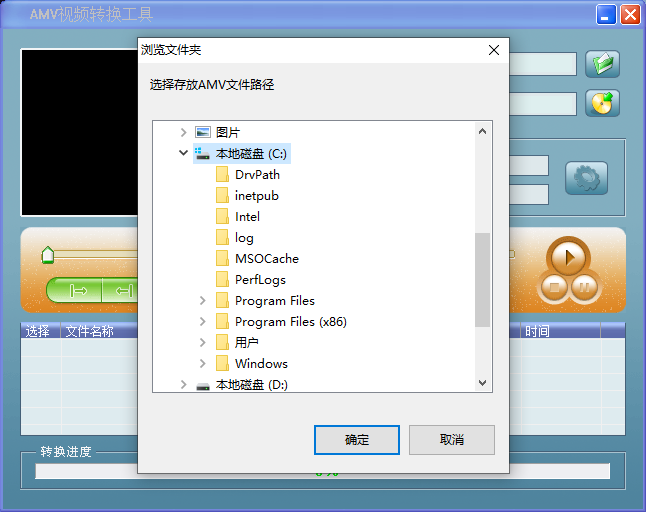Click the 转换进度 progress bar
The width and height of the screenshot is (646, 512).
(x=323, y=471)
